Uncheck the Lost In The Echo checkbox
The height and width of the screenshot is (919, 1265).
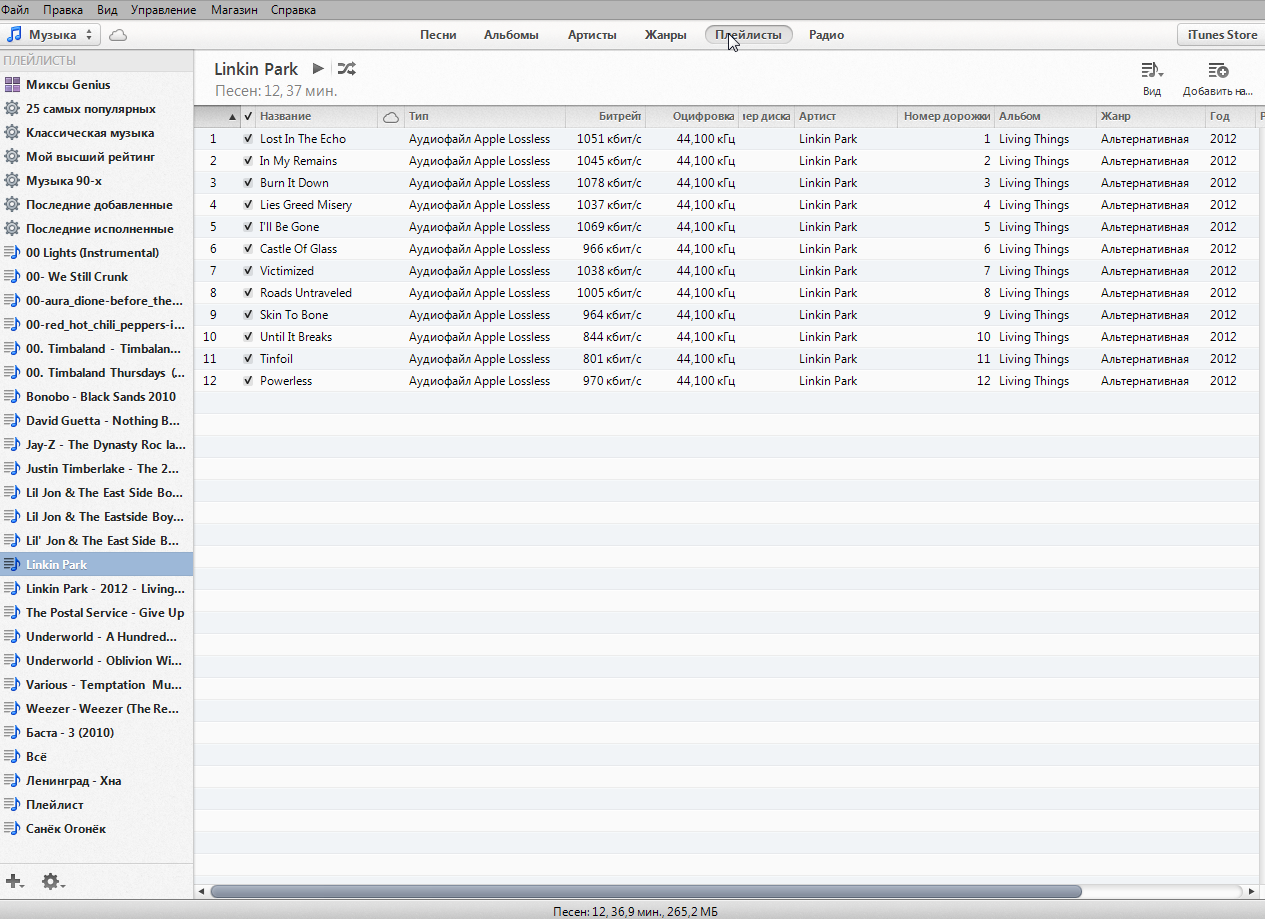pos(248,139)
